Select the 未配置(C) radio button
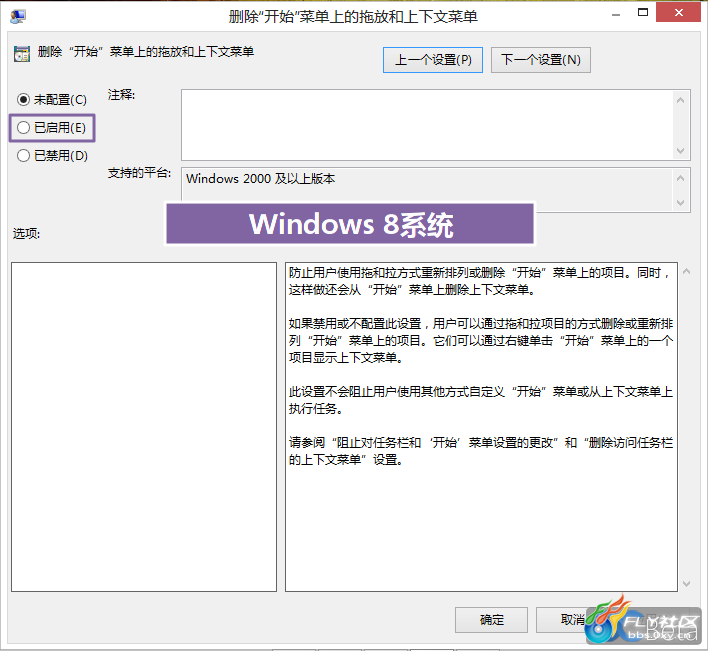The height and width of the screenshot is (651, 708). point(51,99)
